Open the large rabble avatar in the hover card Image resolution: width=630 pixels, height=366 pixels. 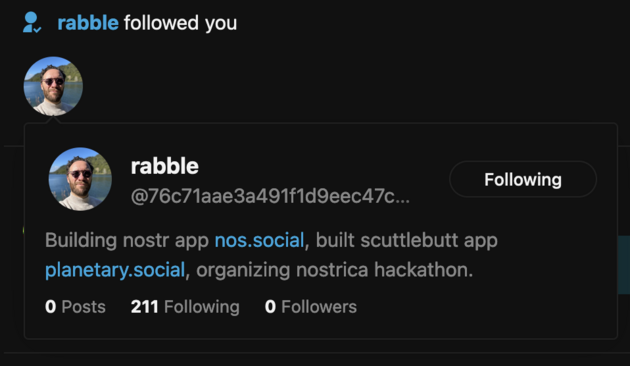(80, 179)
